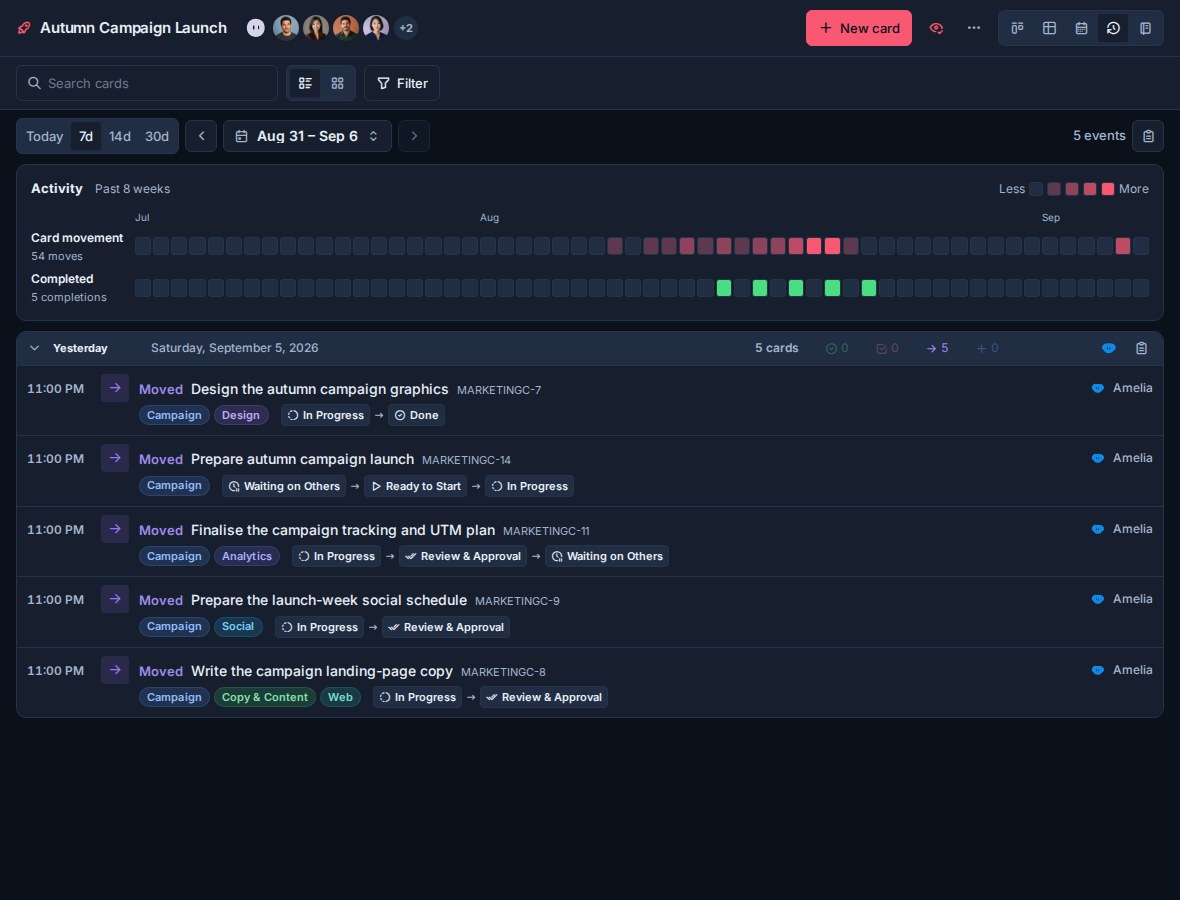Click the first male member avatar
Image resolution: width=1180 pixels, height=900 pixels.
coord(285,28)
